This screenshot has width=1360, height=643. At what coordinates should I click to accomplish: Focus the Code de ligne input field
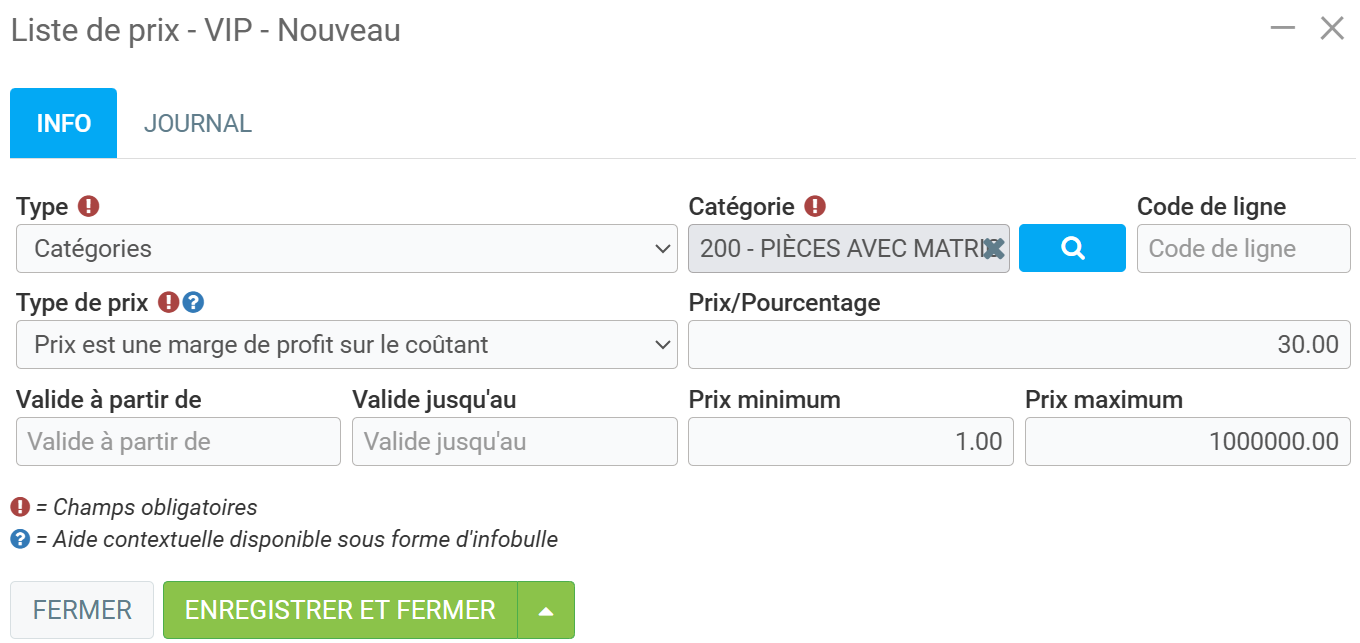(1243, 248)
